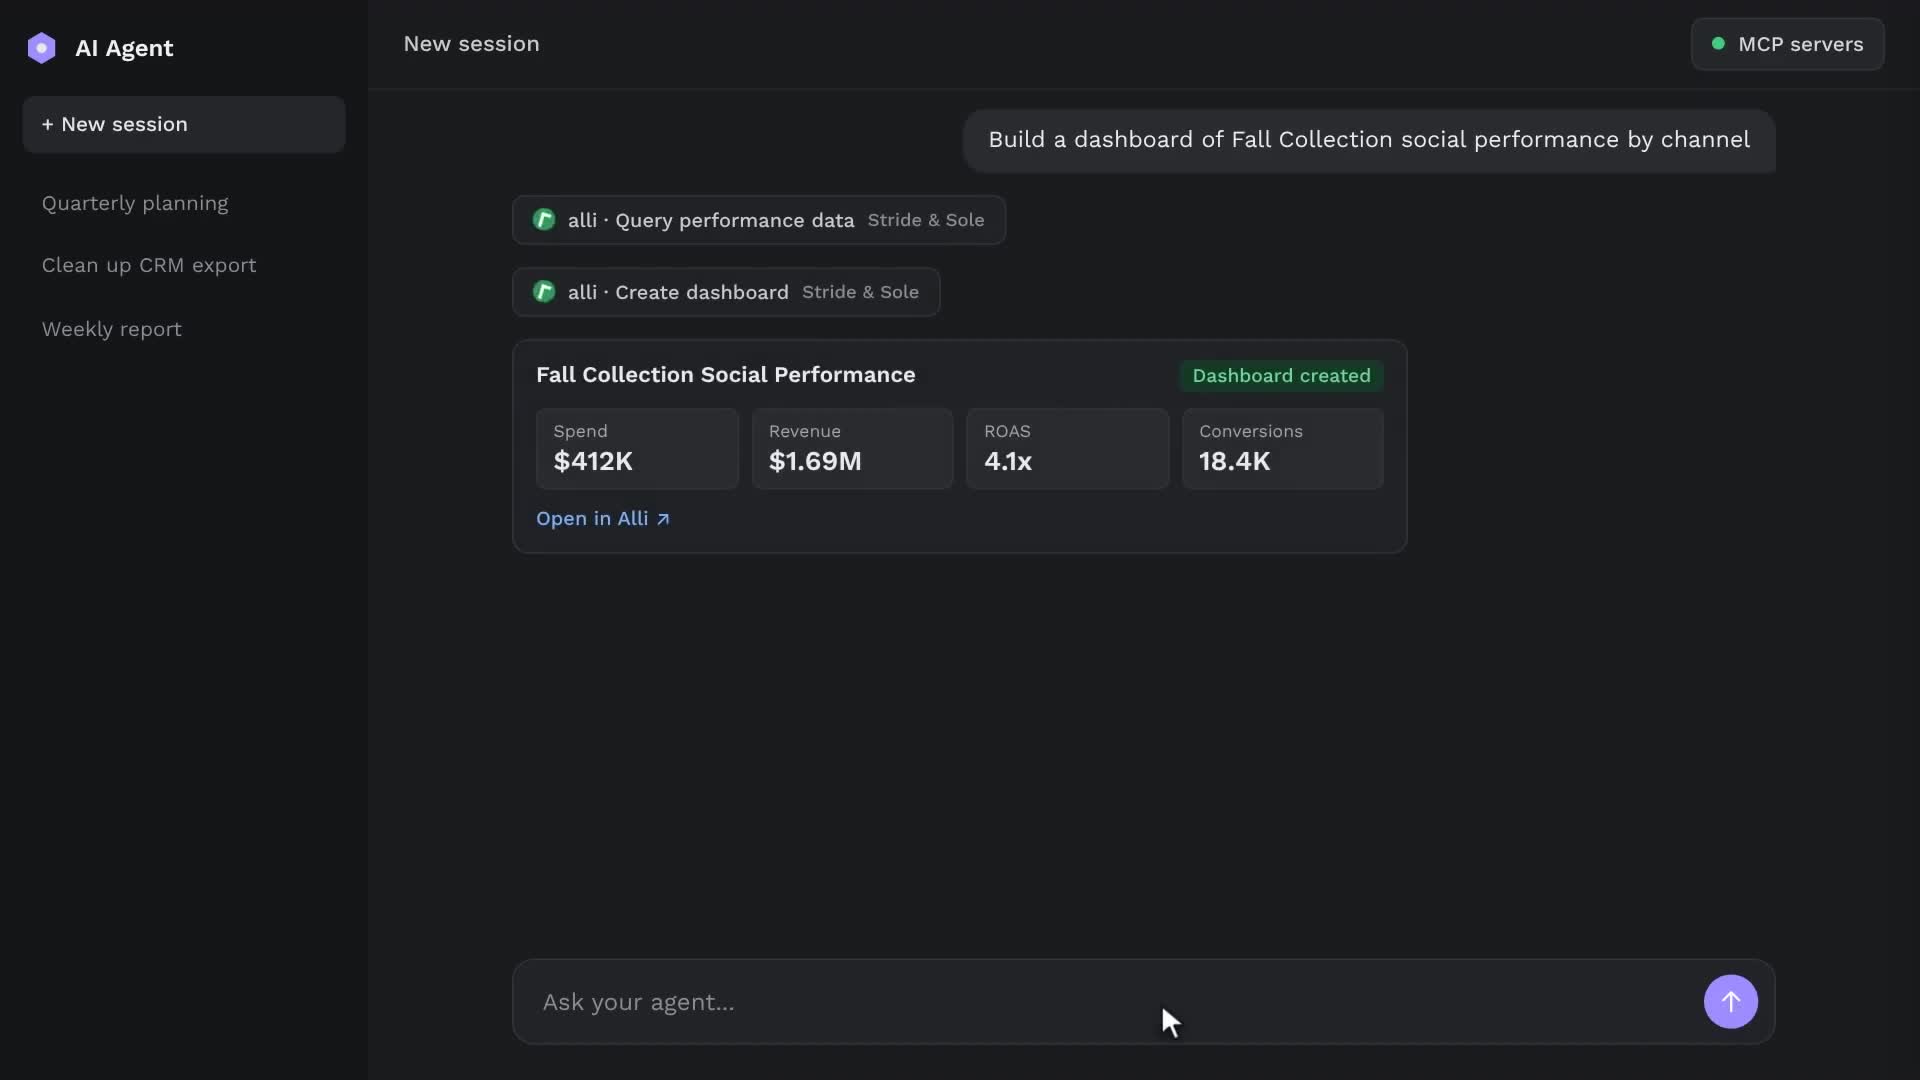Click the AI Agent hexagon logo

pos(41,48)
